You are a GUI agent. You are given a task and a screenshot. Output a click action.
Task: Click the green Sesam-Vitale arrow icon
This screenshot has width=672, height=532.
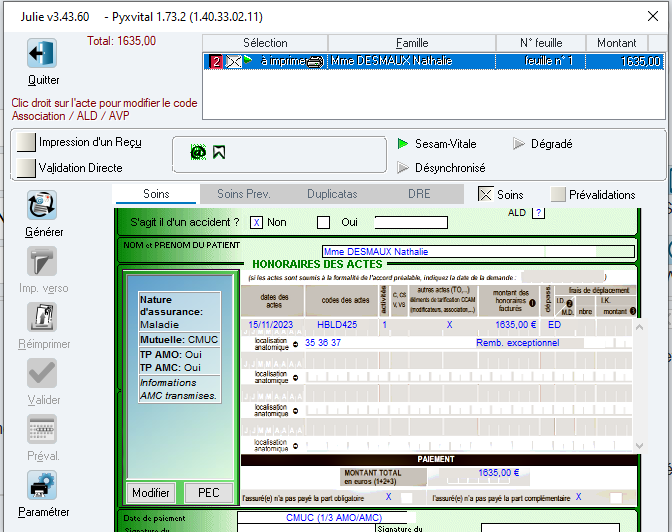(403, 144)
